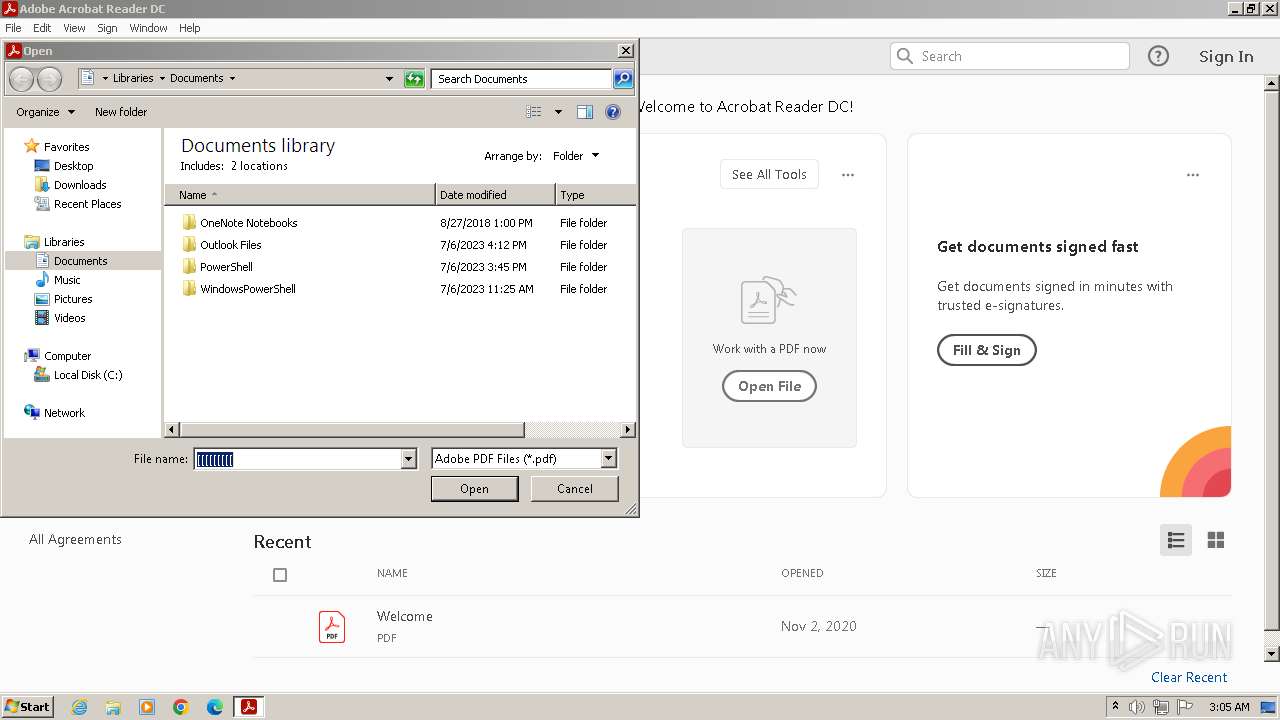Open Acrobat help question mark icon

(1158, 56)
